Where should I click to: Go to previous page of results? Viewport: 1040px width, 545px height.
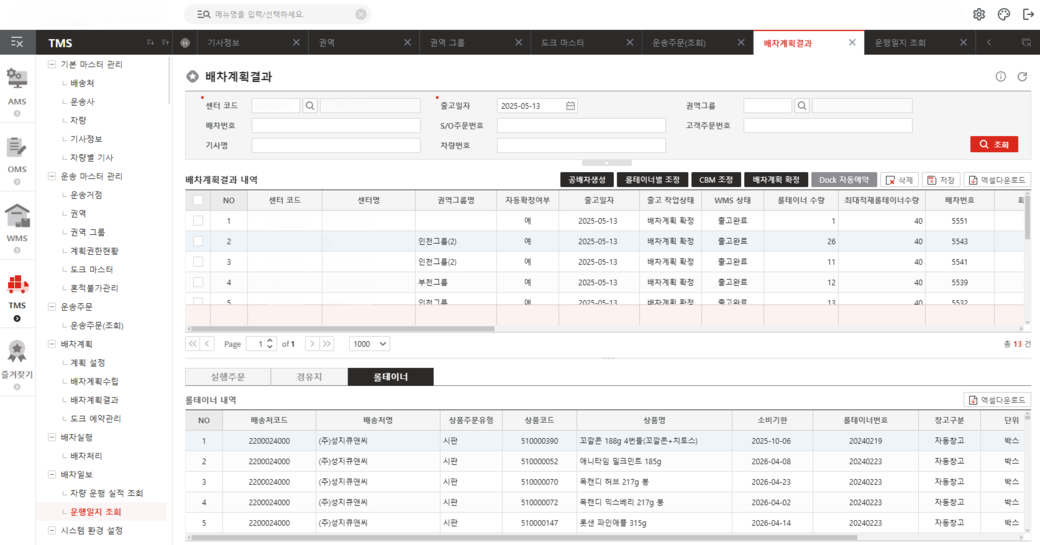[x=207, y=343]
